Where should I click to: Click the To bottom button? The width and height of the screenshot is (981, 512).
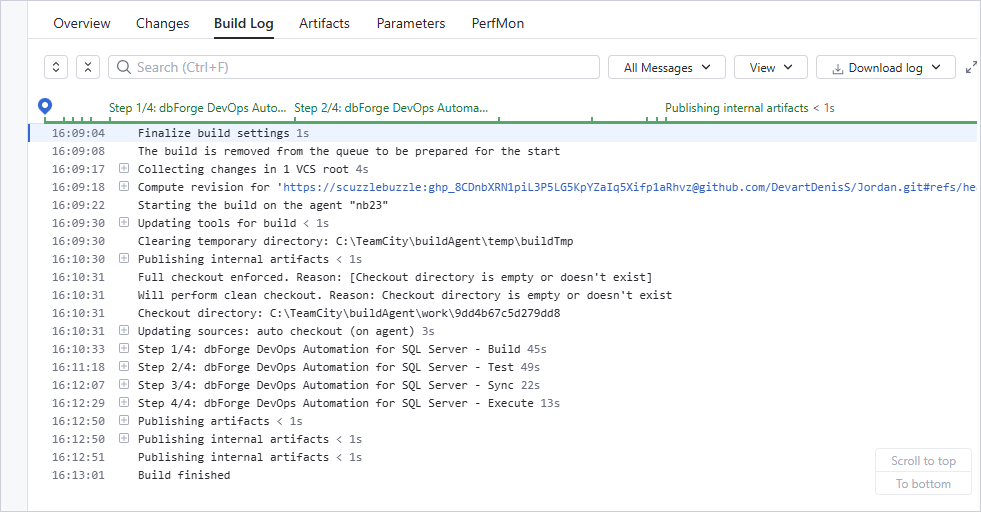(x=923, y=484)
